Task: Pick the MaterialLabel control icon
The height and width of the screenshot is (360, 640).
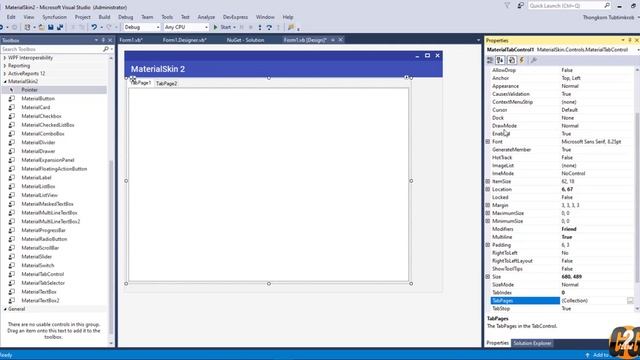Action: (x=12, y=178)
